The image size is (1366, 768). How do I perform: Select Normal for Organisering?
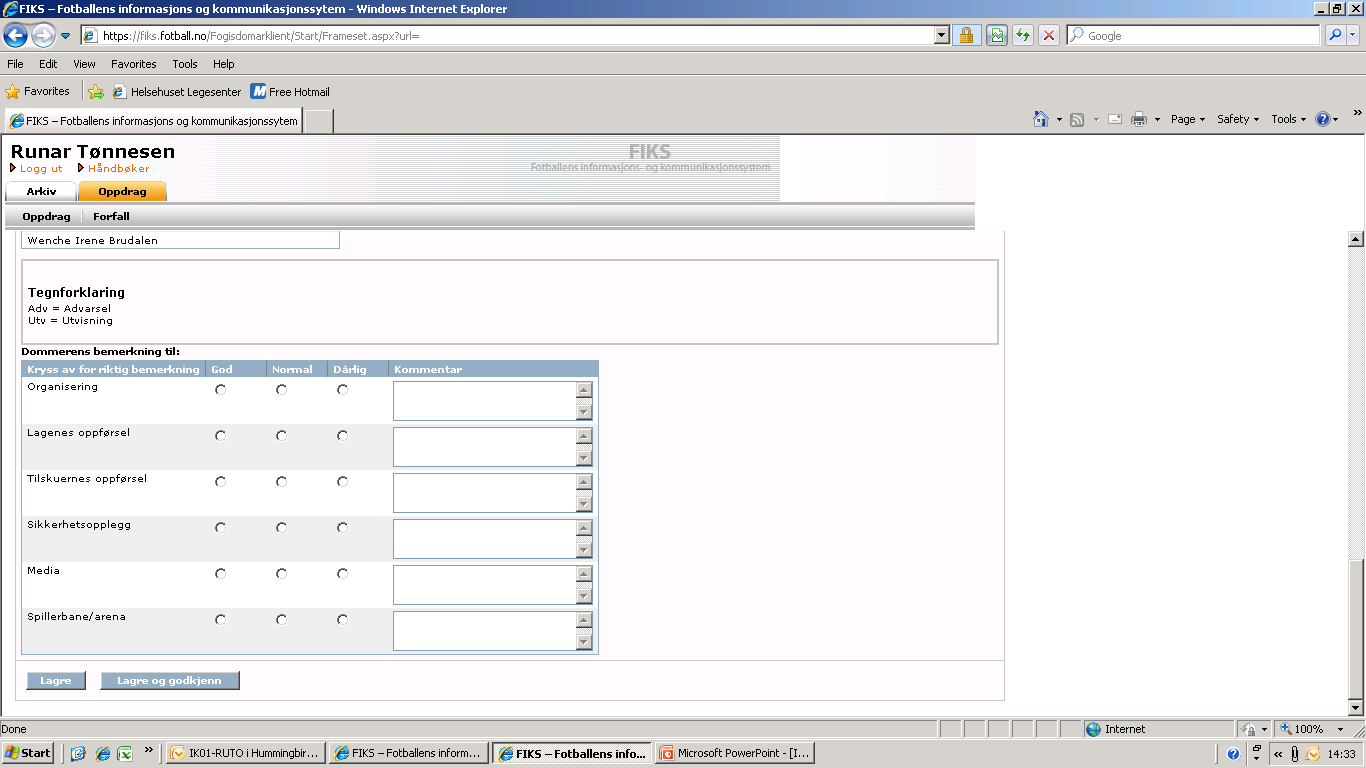point(282,390)
